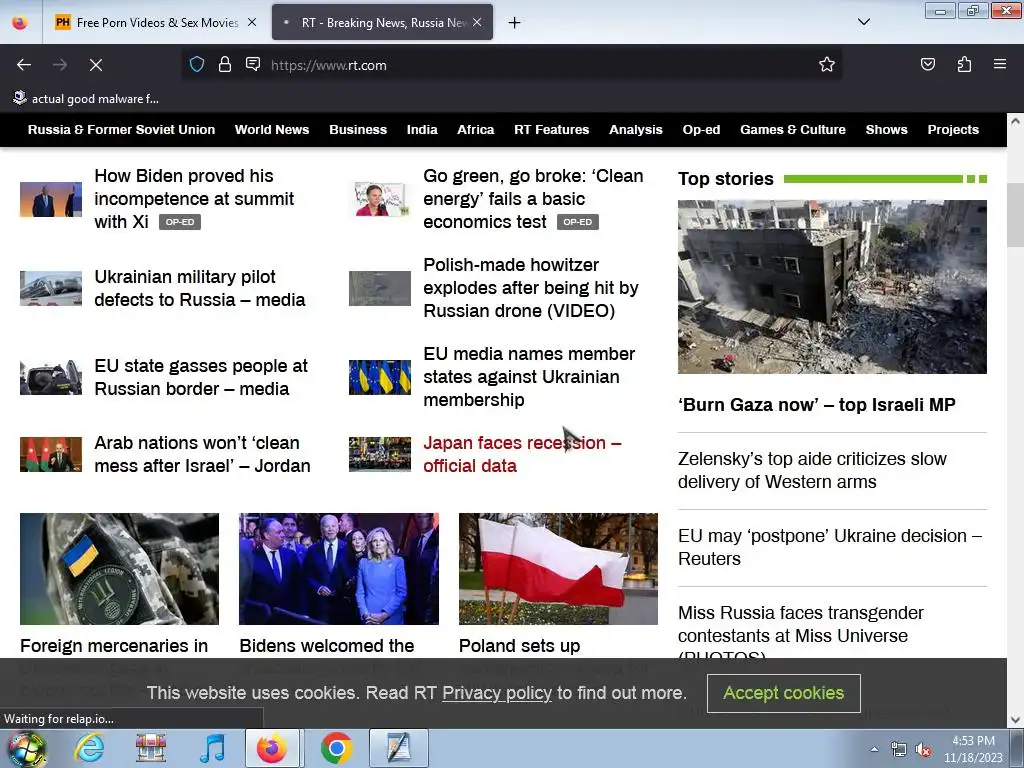Open the Africa section

pos(475,129)
